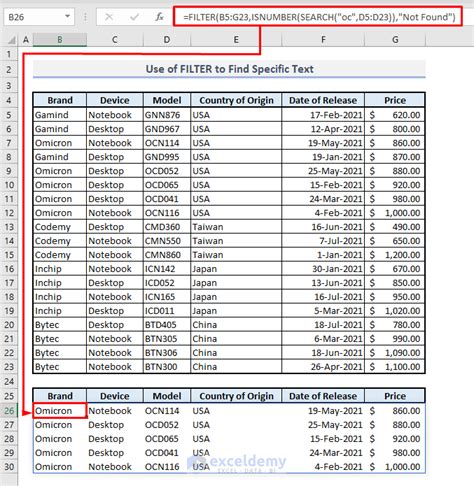Select column E header

[236, 40]
